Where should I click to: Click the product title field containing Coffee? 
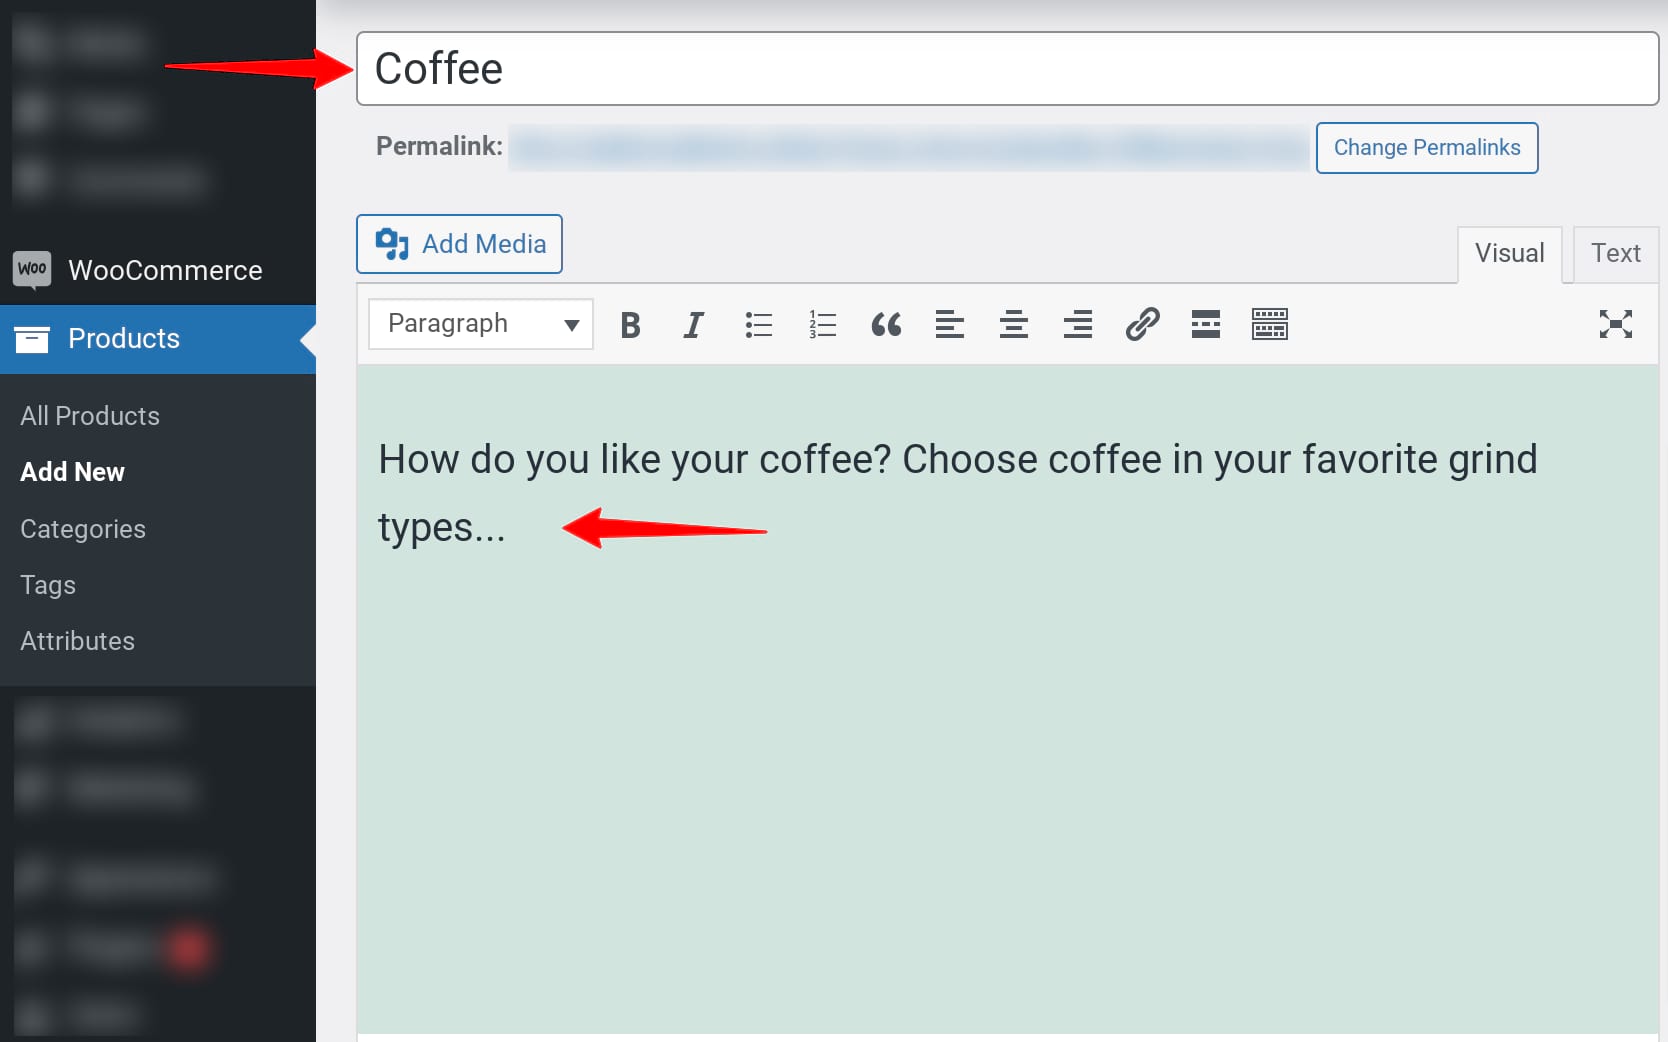[x=1007, y=69]
